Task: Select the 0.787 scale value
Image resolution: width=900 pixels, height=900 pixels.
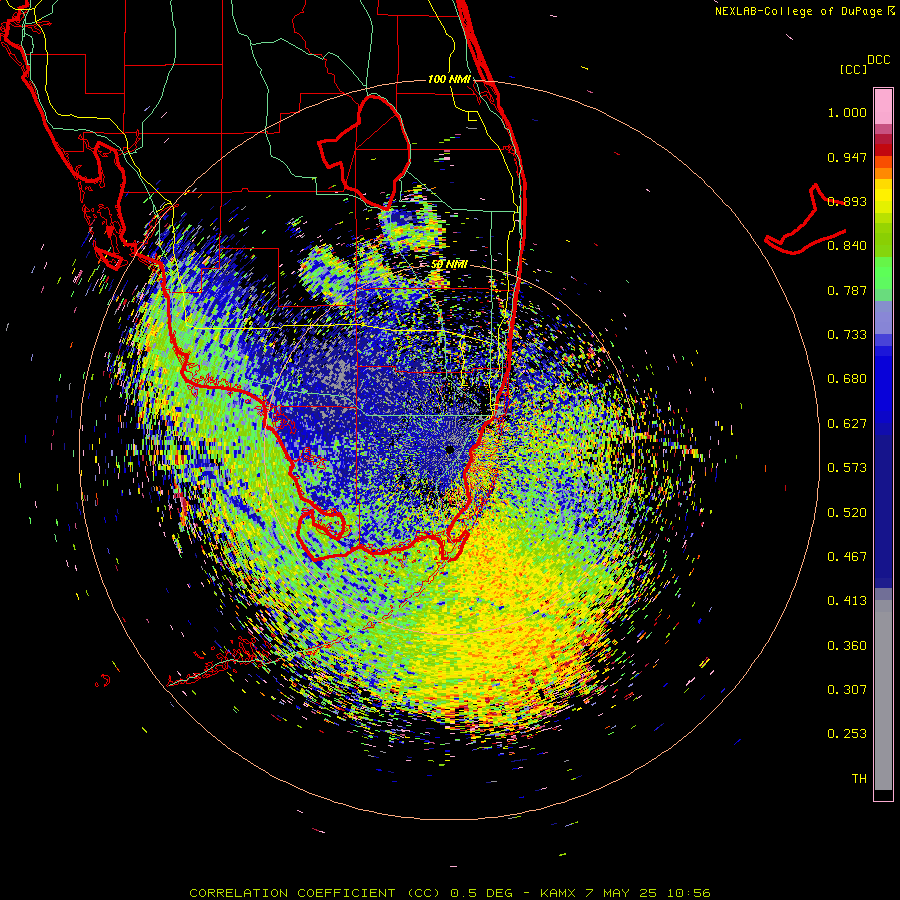Action: tap(847, 290)
